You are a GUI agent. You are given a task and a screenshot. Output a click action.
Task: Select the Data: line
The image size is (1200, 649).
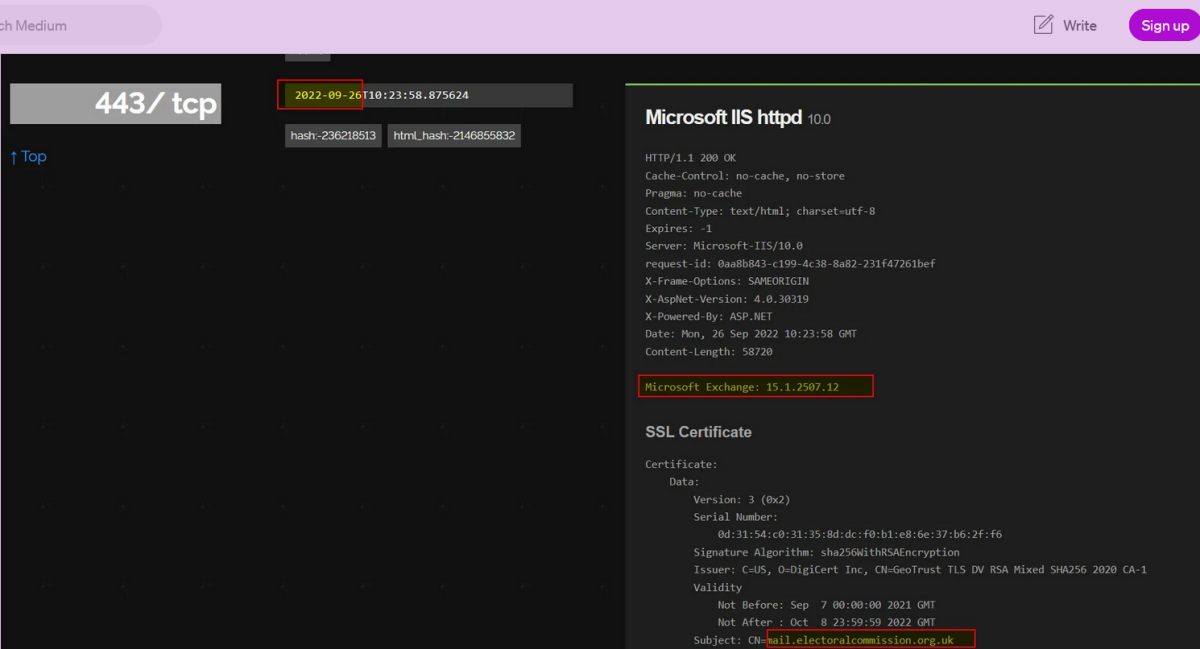(x=685, y=482)
